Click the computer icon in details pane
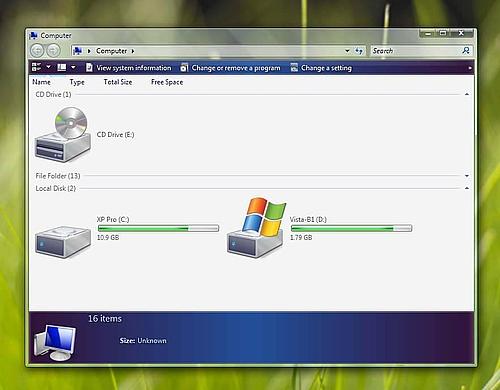The height and width of the screenshot is (390, 500). coord(55,343)
